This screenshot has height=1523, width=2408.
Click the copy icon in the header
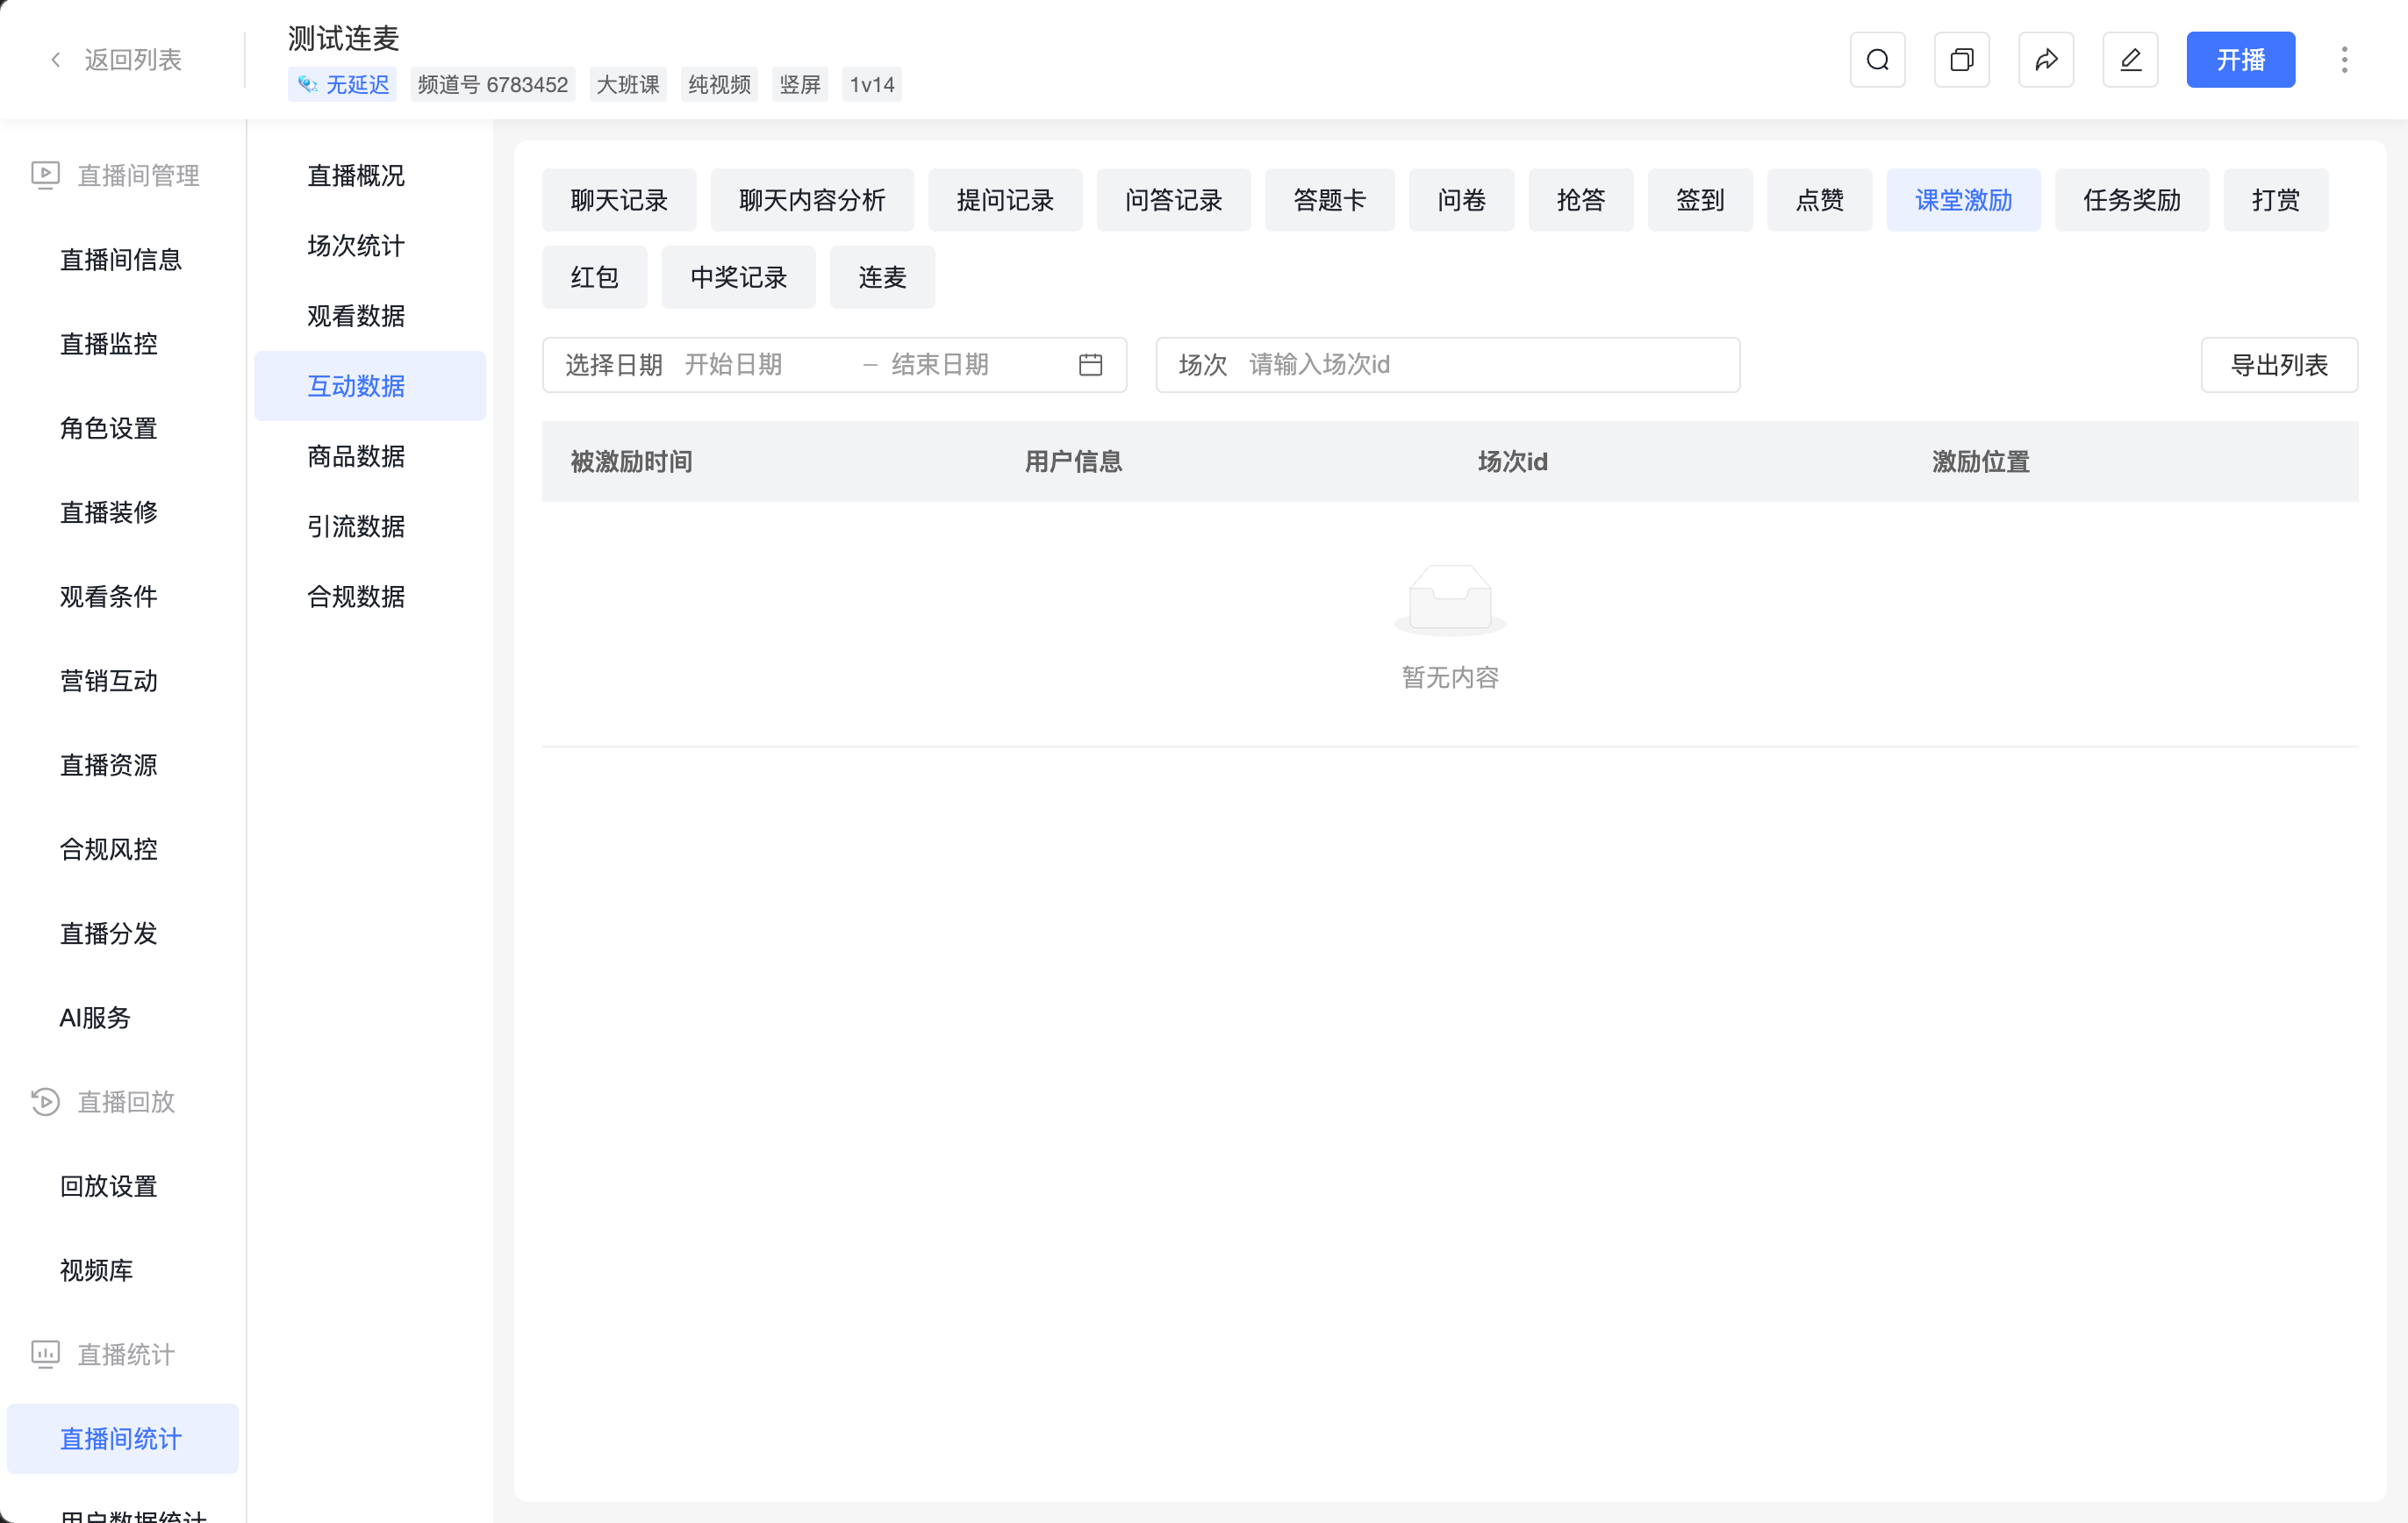tap(1961, 60)
